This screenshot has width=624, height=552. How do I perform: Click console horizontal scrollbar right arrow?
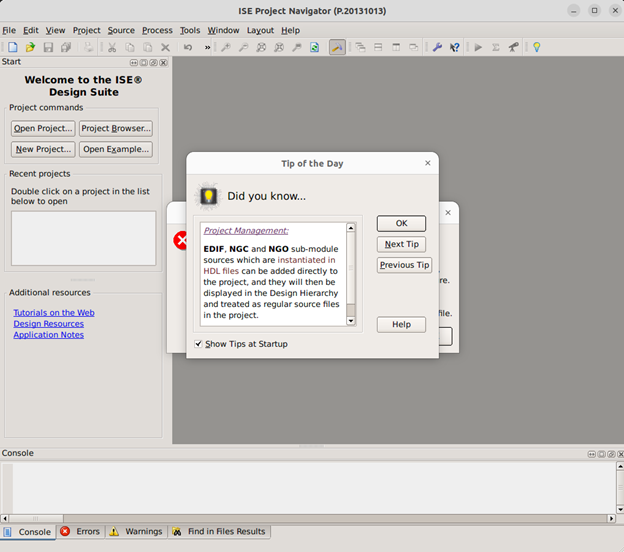pyautogui.click(x=612, y=519)
